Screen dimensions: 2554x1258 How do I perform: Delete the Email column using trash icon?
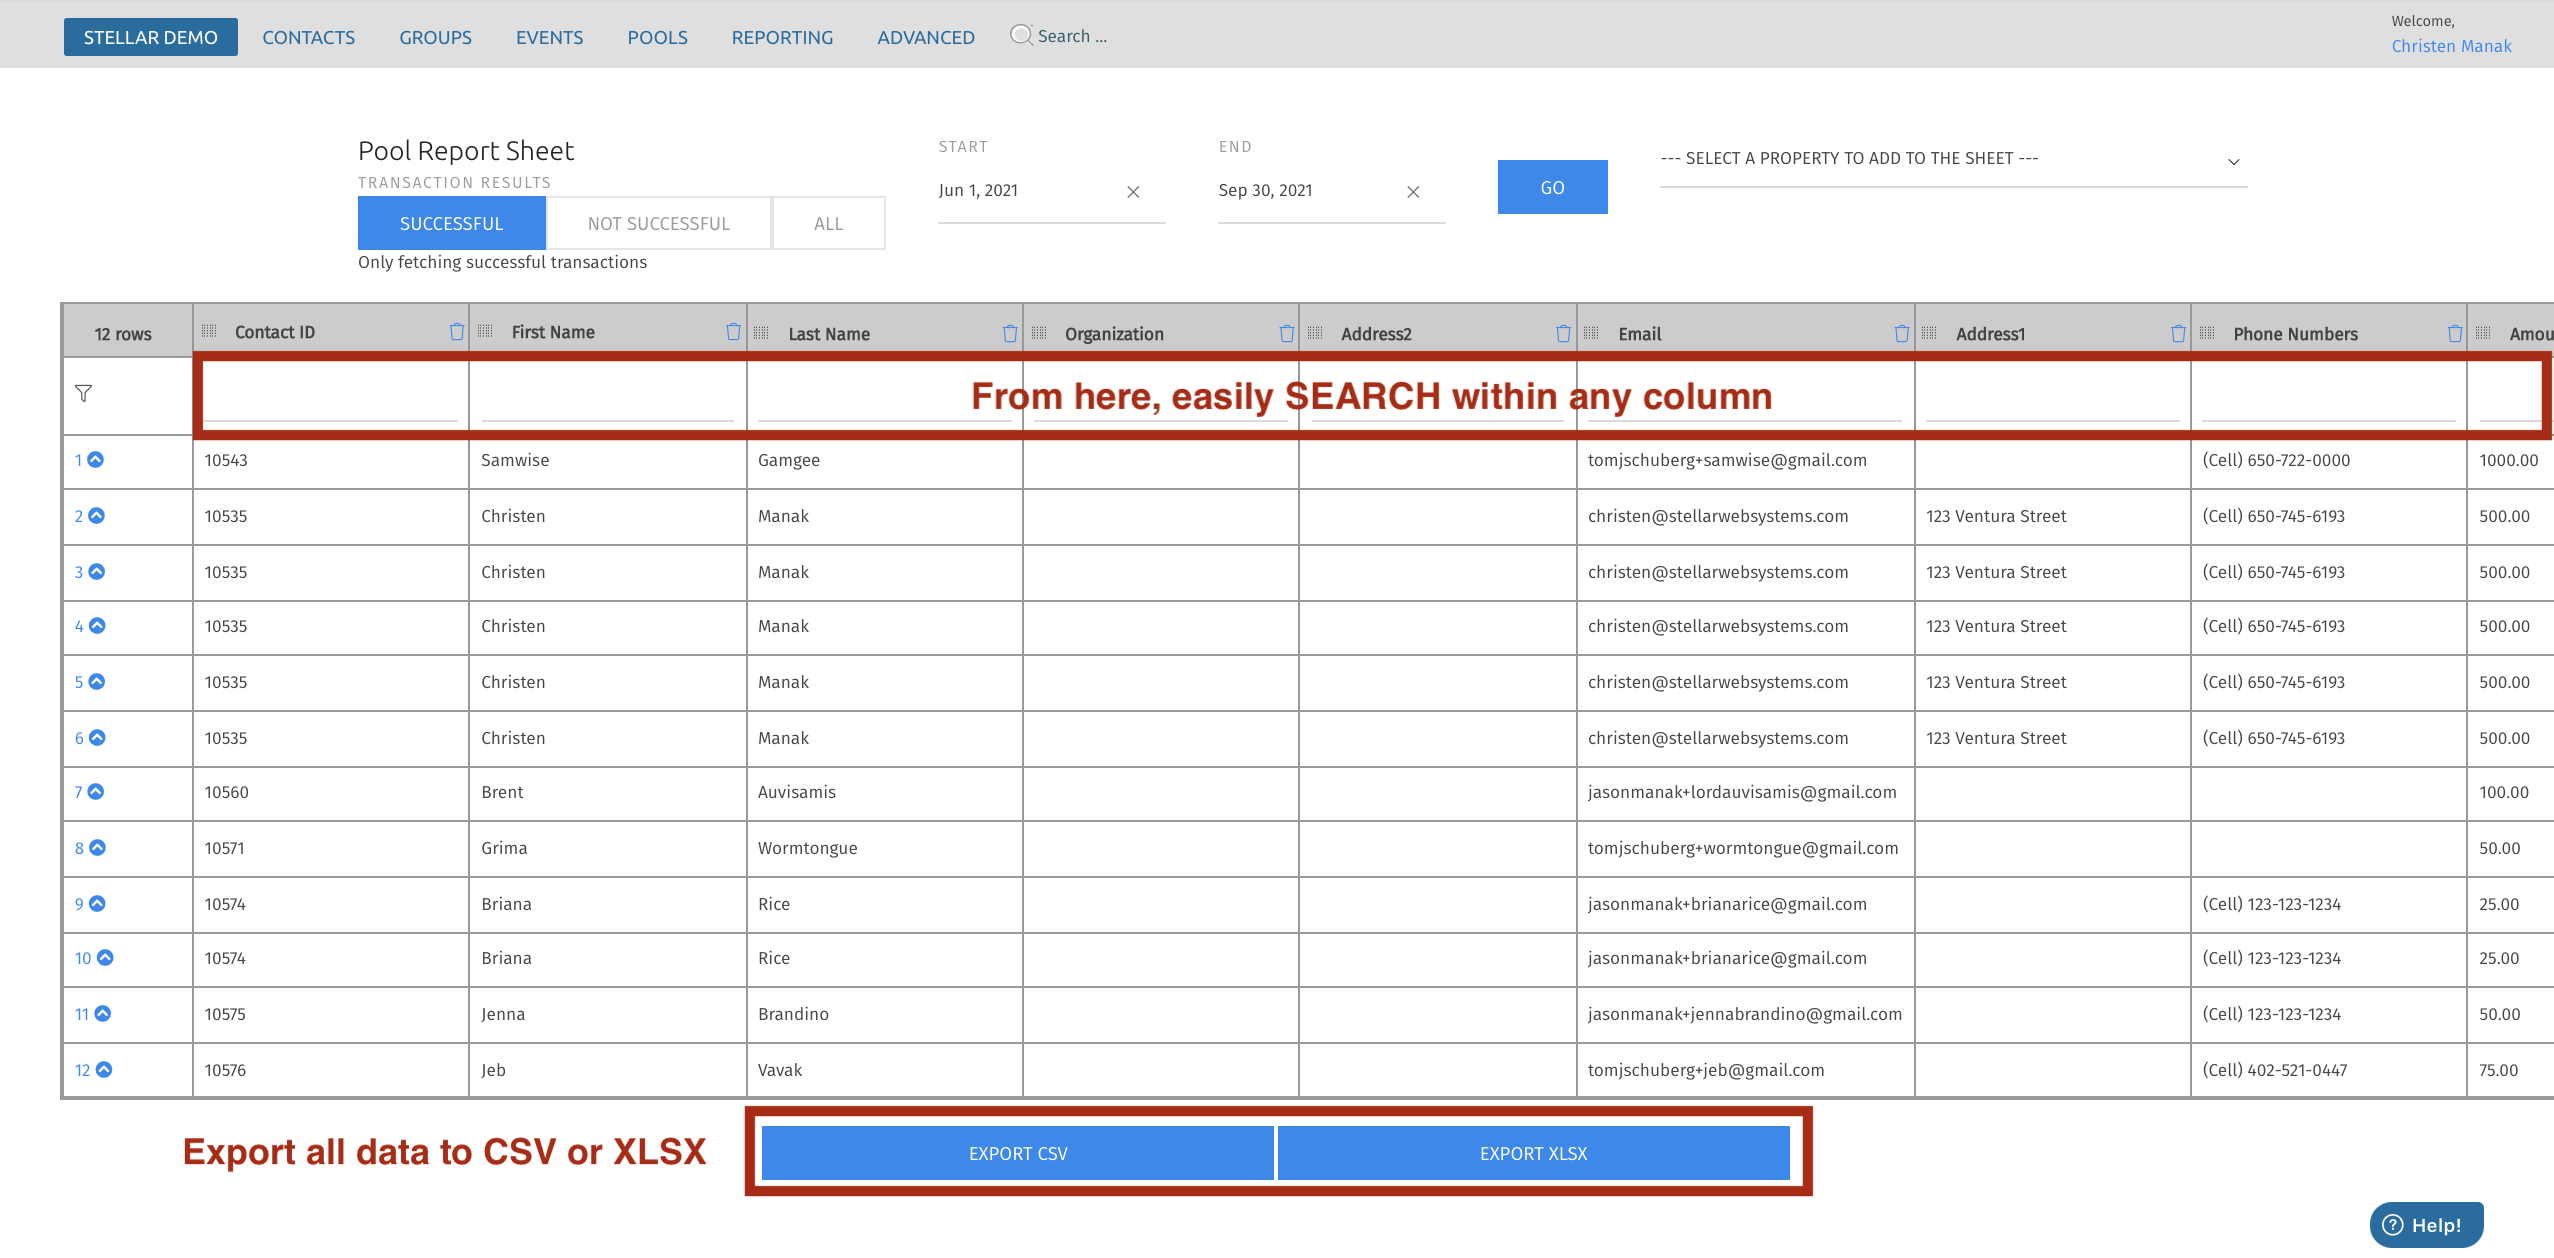[1901, 334]
